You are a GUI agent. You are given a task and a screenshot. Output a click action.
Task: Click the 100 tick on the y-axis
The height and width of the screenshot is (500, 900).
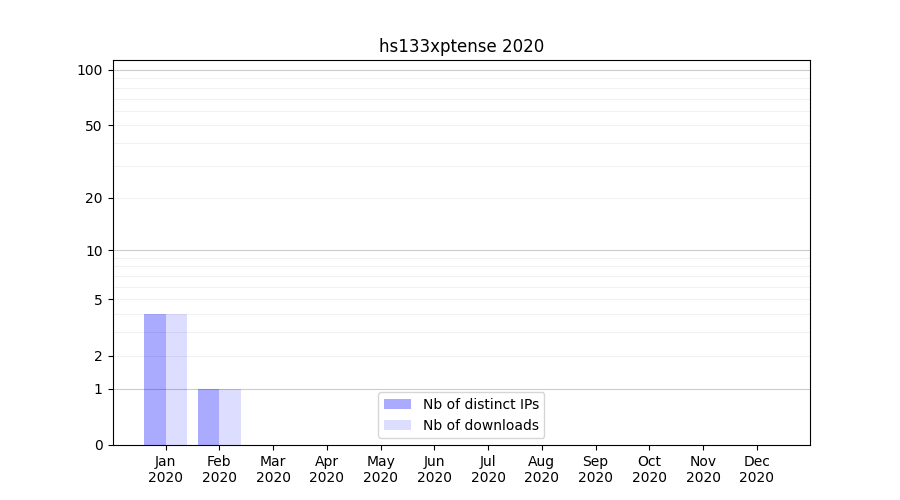90,70
